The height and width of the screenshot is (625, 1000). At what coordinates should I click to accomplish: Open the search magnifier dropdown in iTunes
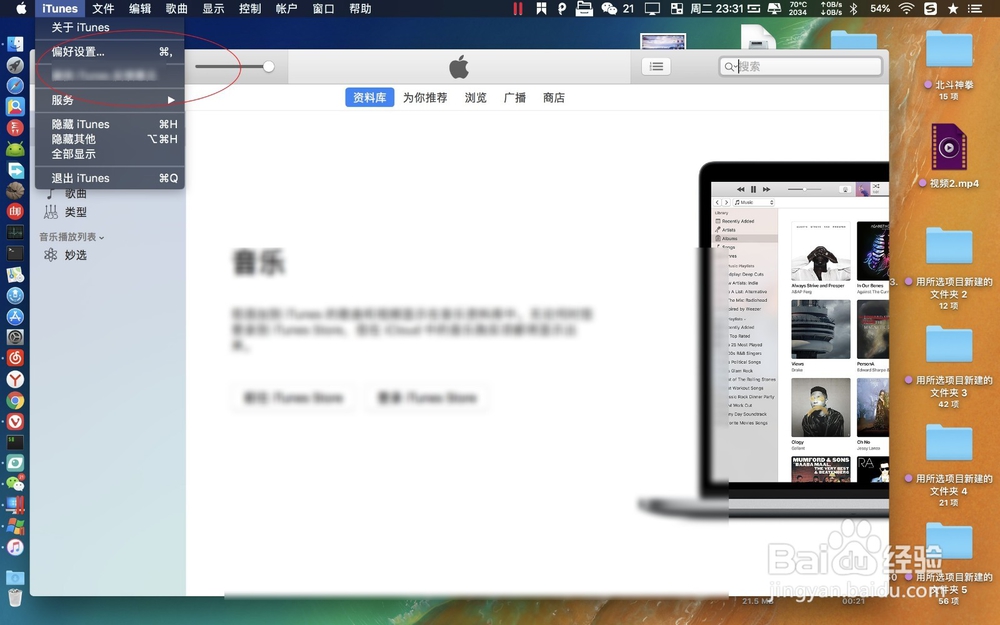point(730,66)
